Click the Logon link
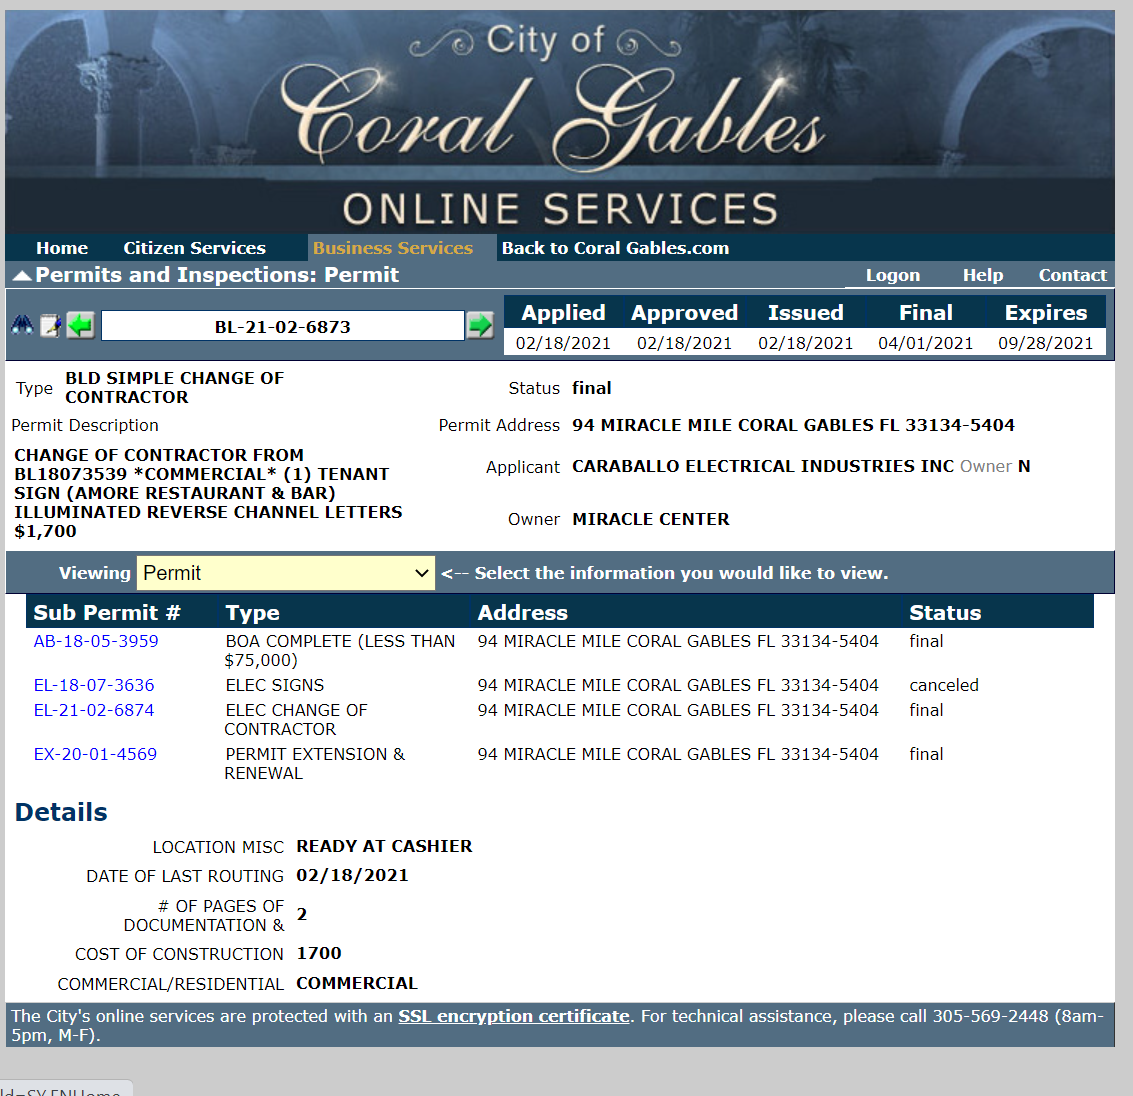This screenshot has width=1133, height=1096. 892,275
